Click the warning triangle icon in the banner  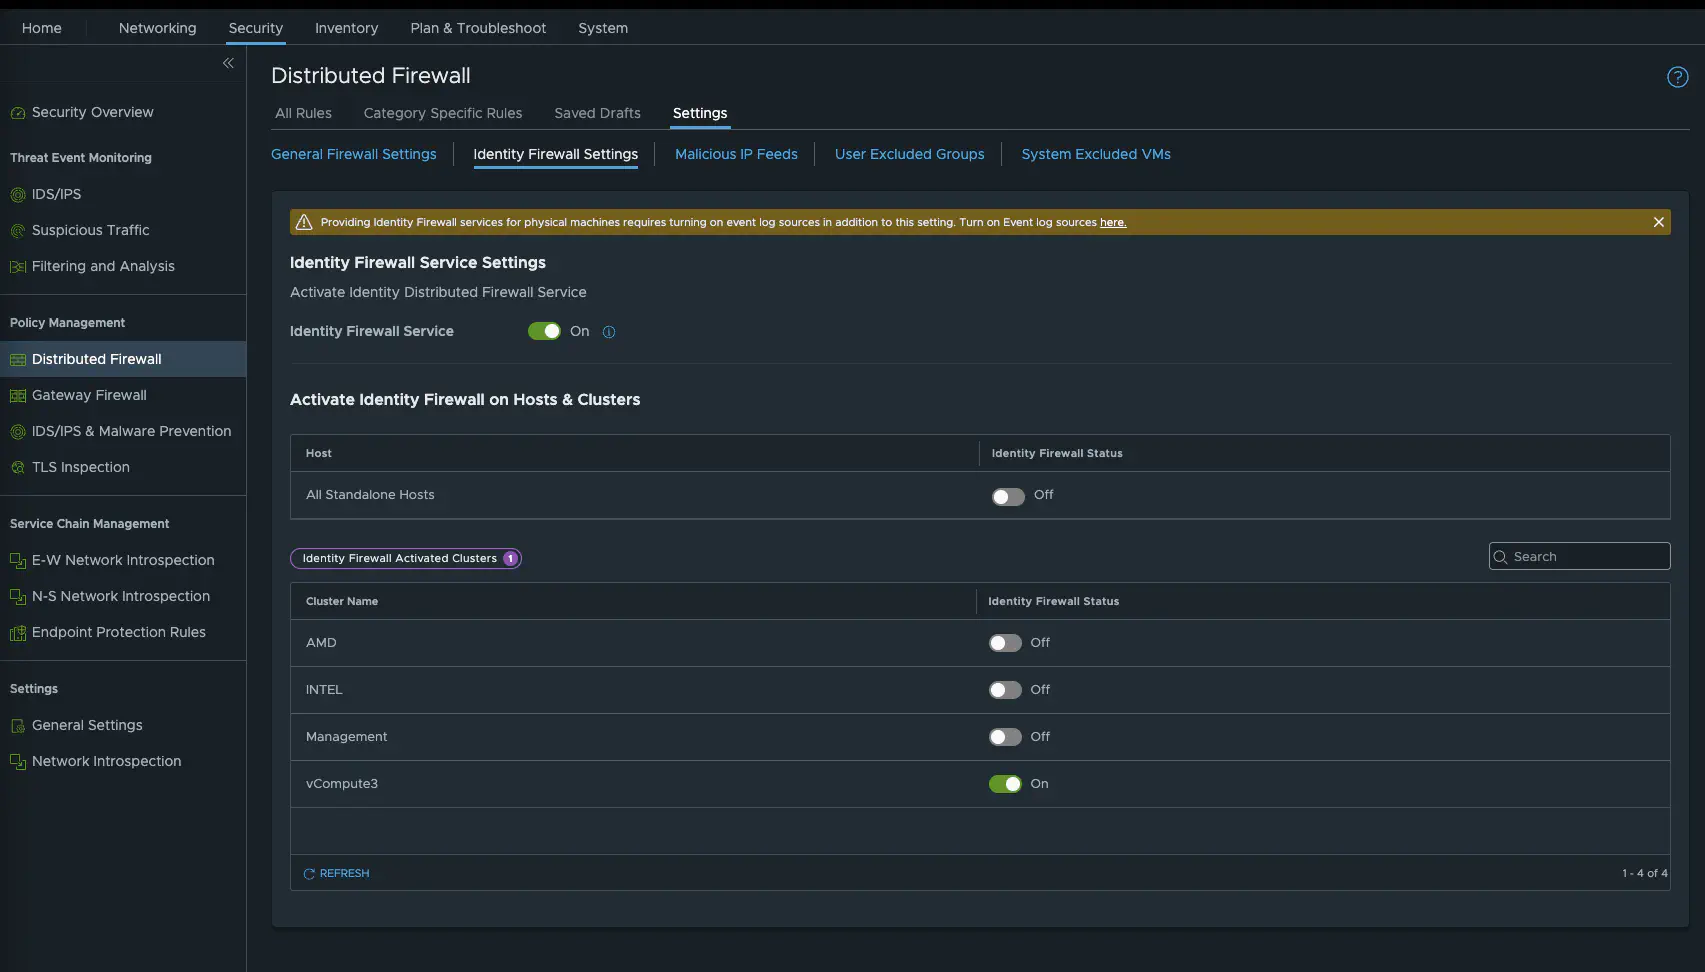[304, 222]
